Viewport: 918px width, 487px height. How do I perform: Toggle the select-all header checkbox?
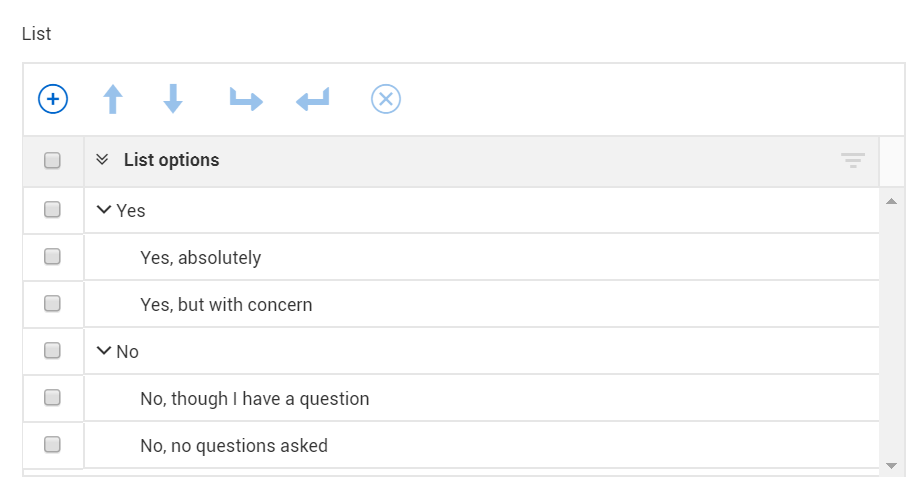click(53, 160)
